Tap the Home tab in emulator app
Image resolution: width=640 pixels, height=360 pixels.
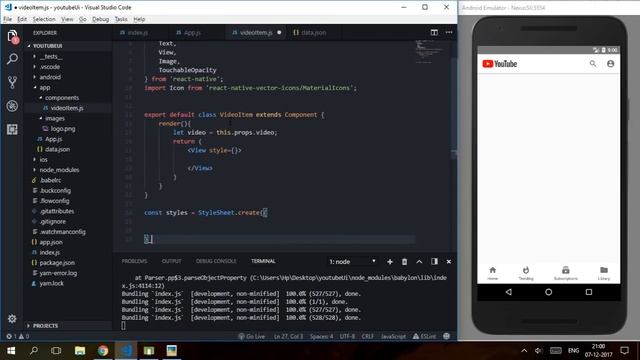coord(493,273)
